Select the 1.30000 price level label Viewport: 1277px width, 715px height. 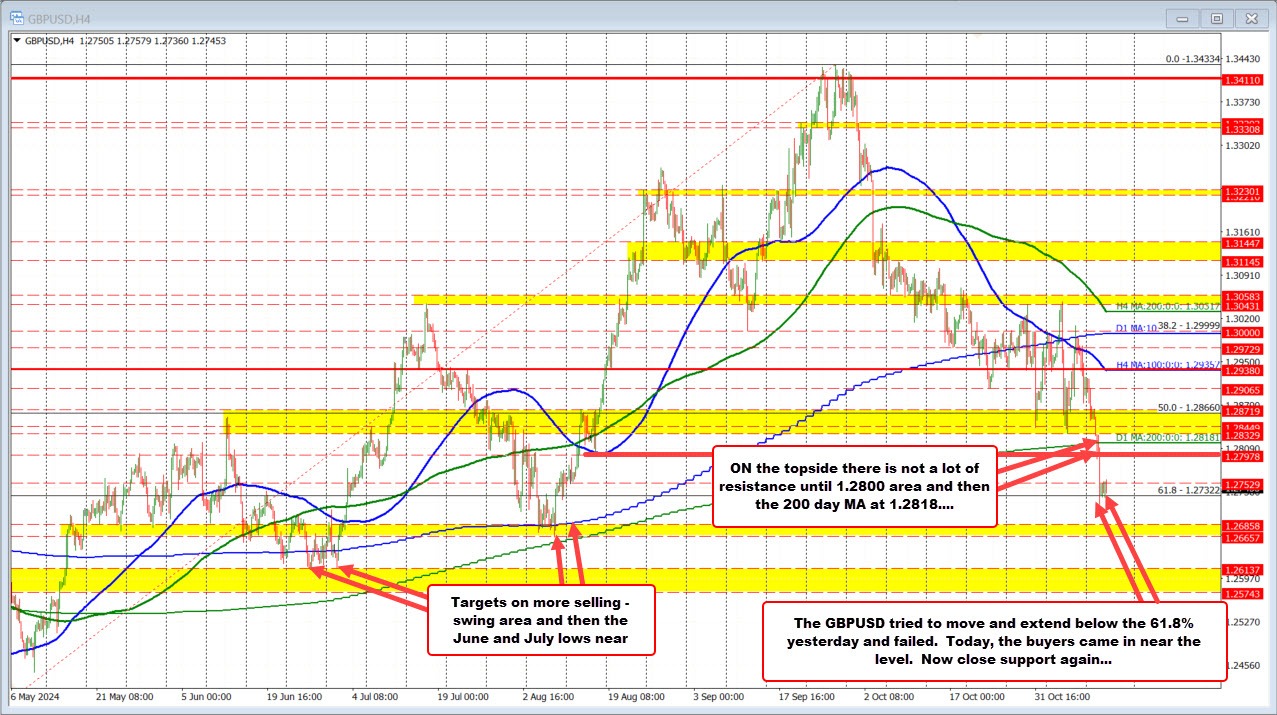(x=1243, y=331)
